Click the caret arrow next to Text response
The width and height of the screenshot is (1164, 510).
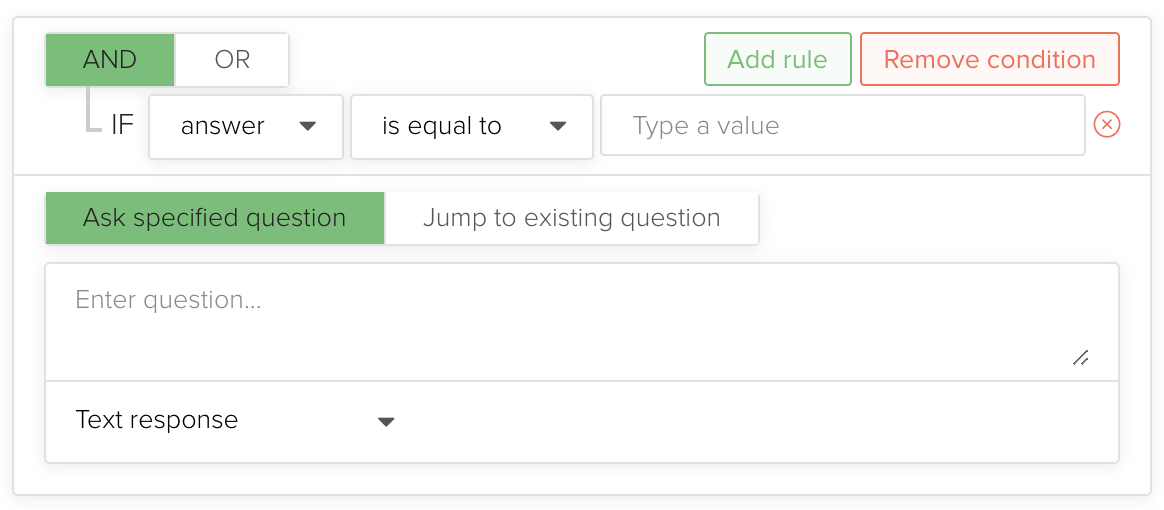[386, 422]
